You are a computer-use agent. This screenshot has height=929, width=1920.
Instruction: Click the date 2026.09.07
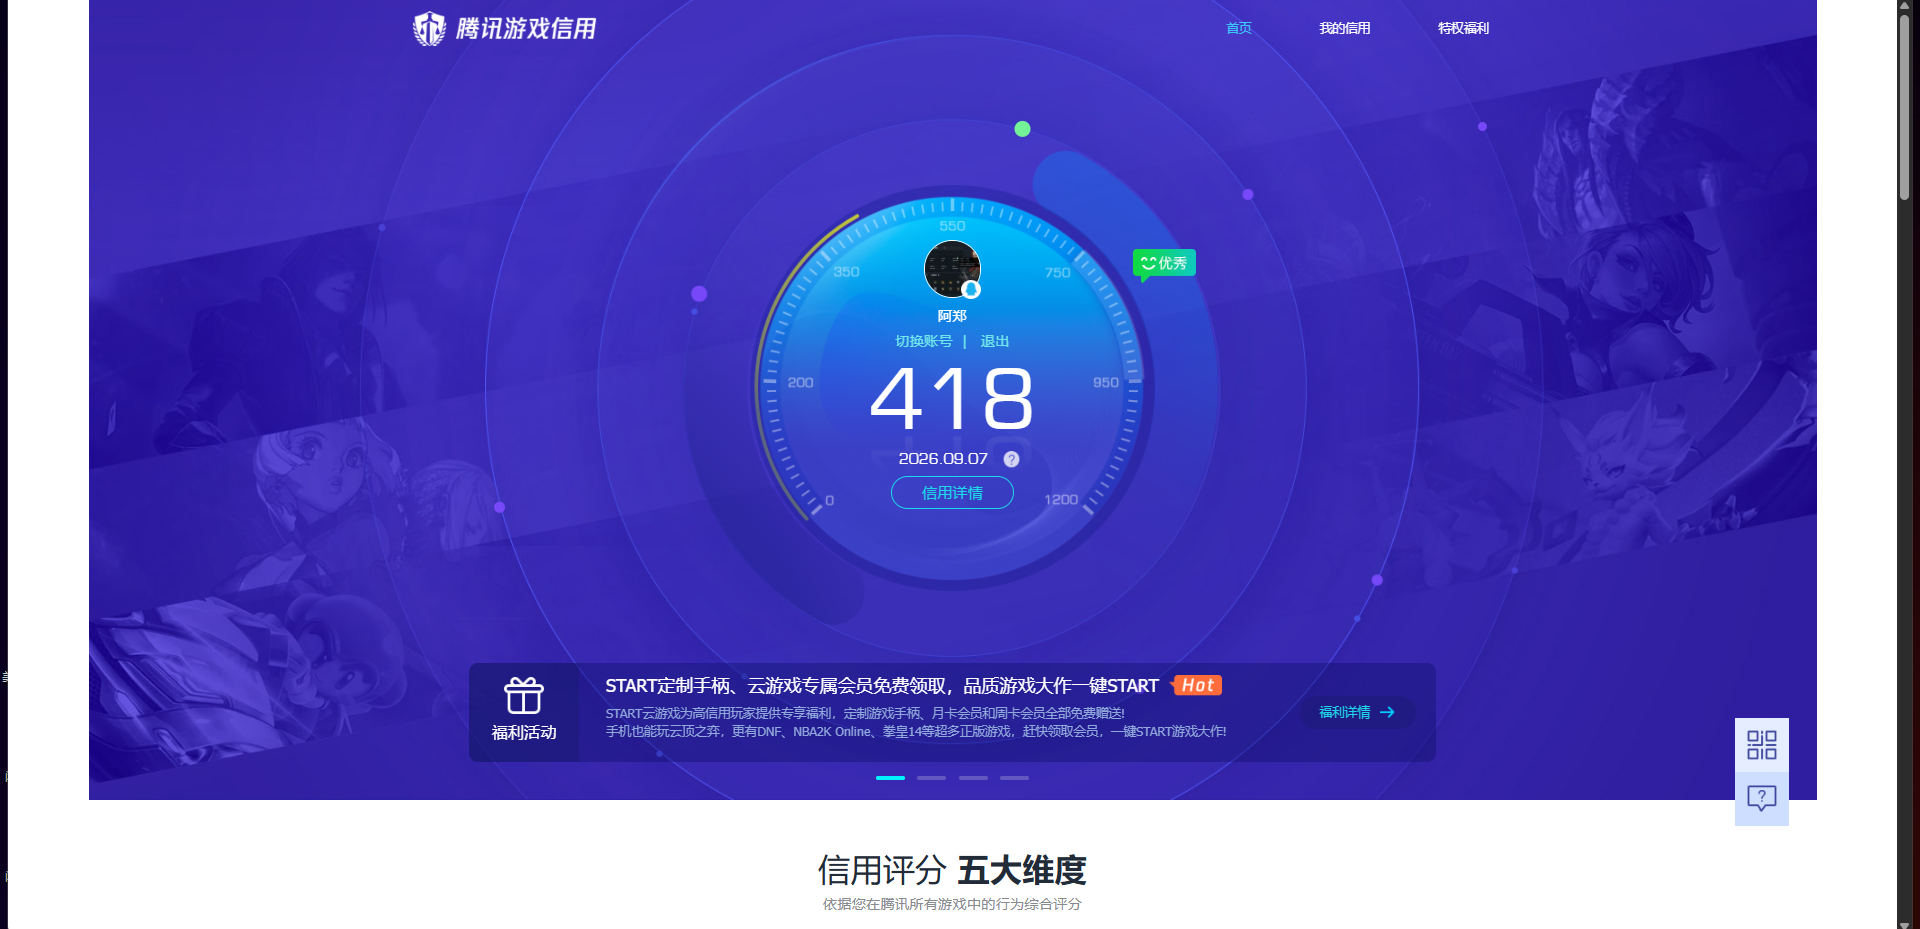click(943, 459)
